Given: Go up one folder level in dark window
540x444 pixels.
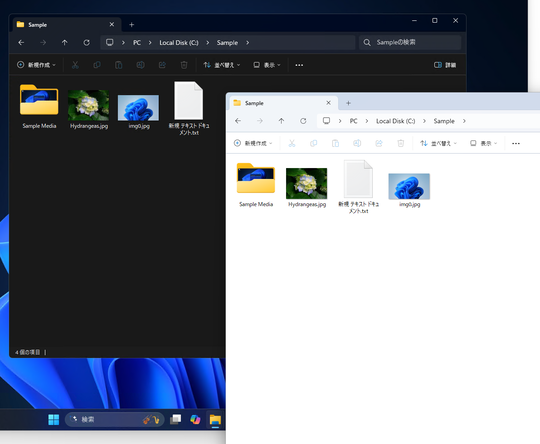Looking at the screenshot, I should tap(64, 42).
